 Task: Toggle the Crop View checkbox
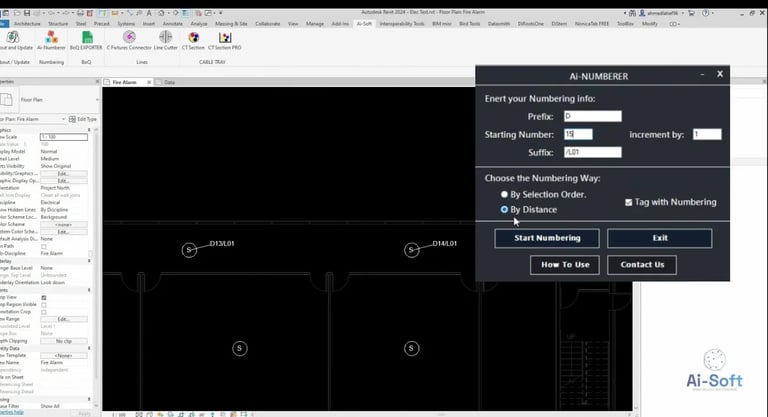pos(44,297)
